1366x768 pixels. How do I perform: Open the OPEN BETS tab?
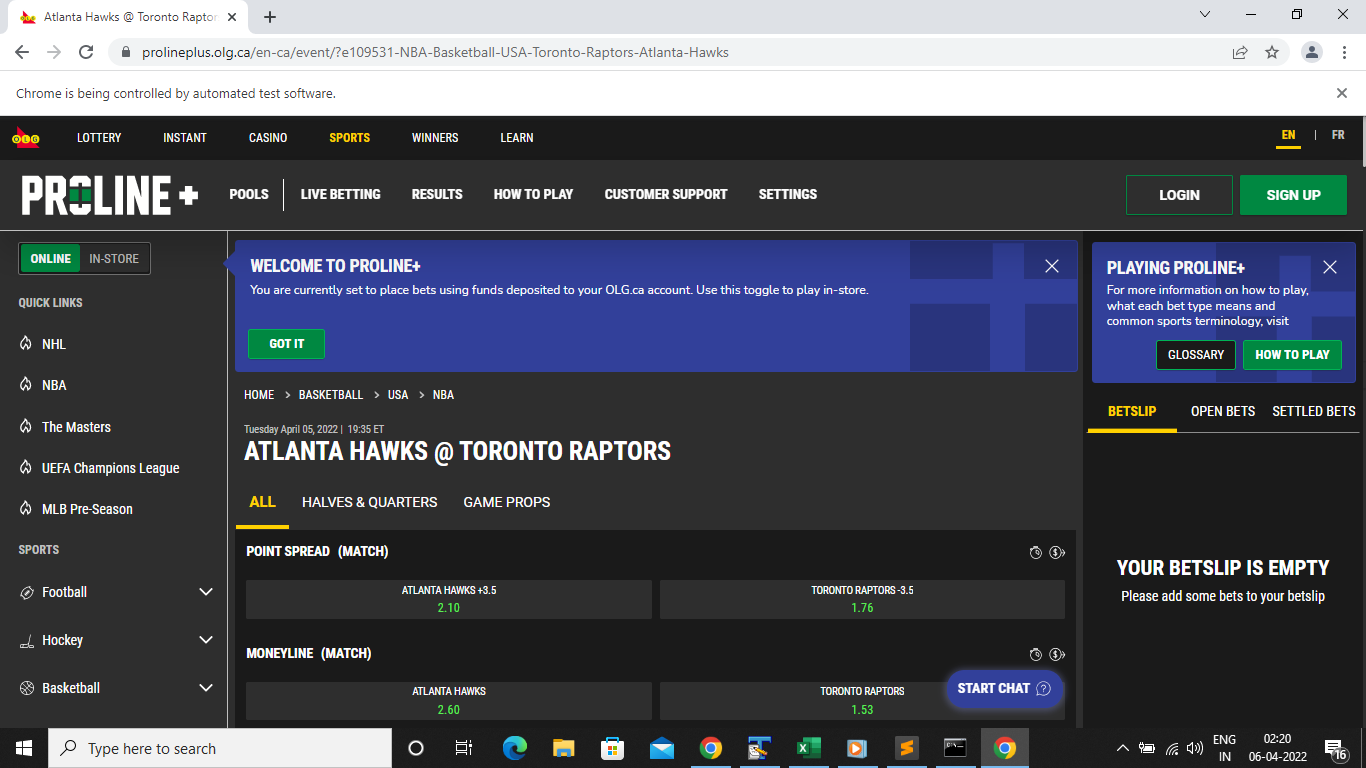1223,411
